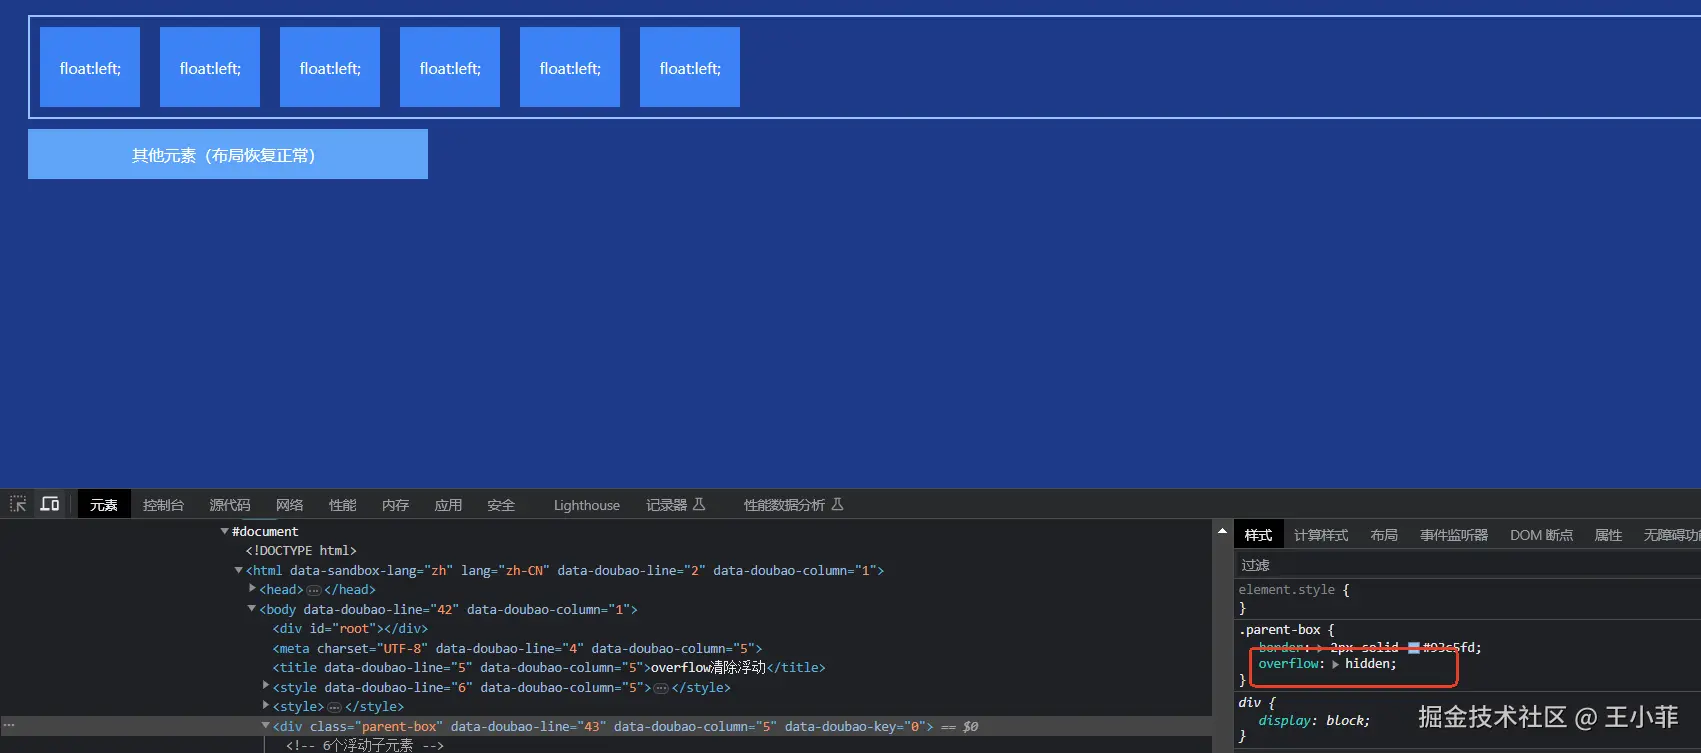Toggle the device toolbar icon
Viewport: 1701px width, 753px height.
(x=49, y=504)
